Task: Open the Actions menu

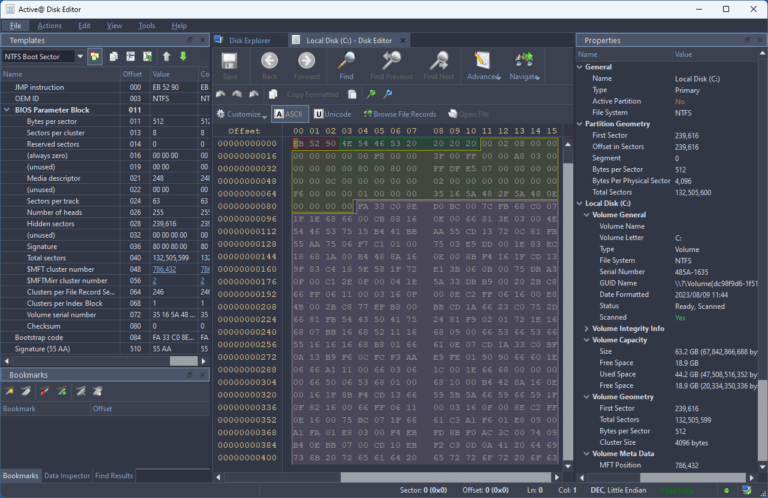Action: click(x=49, y=26)
